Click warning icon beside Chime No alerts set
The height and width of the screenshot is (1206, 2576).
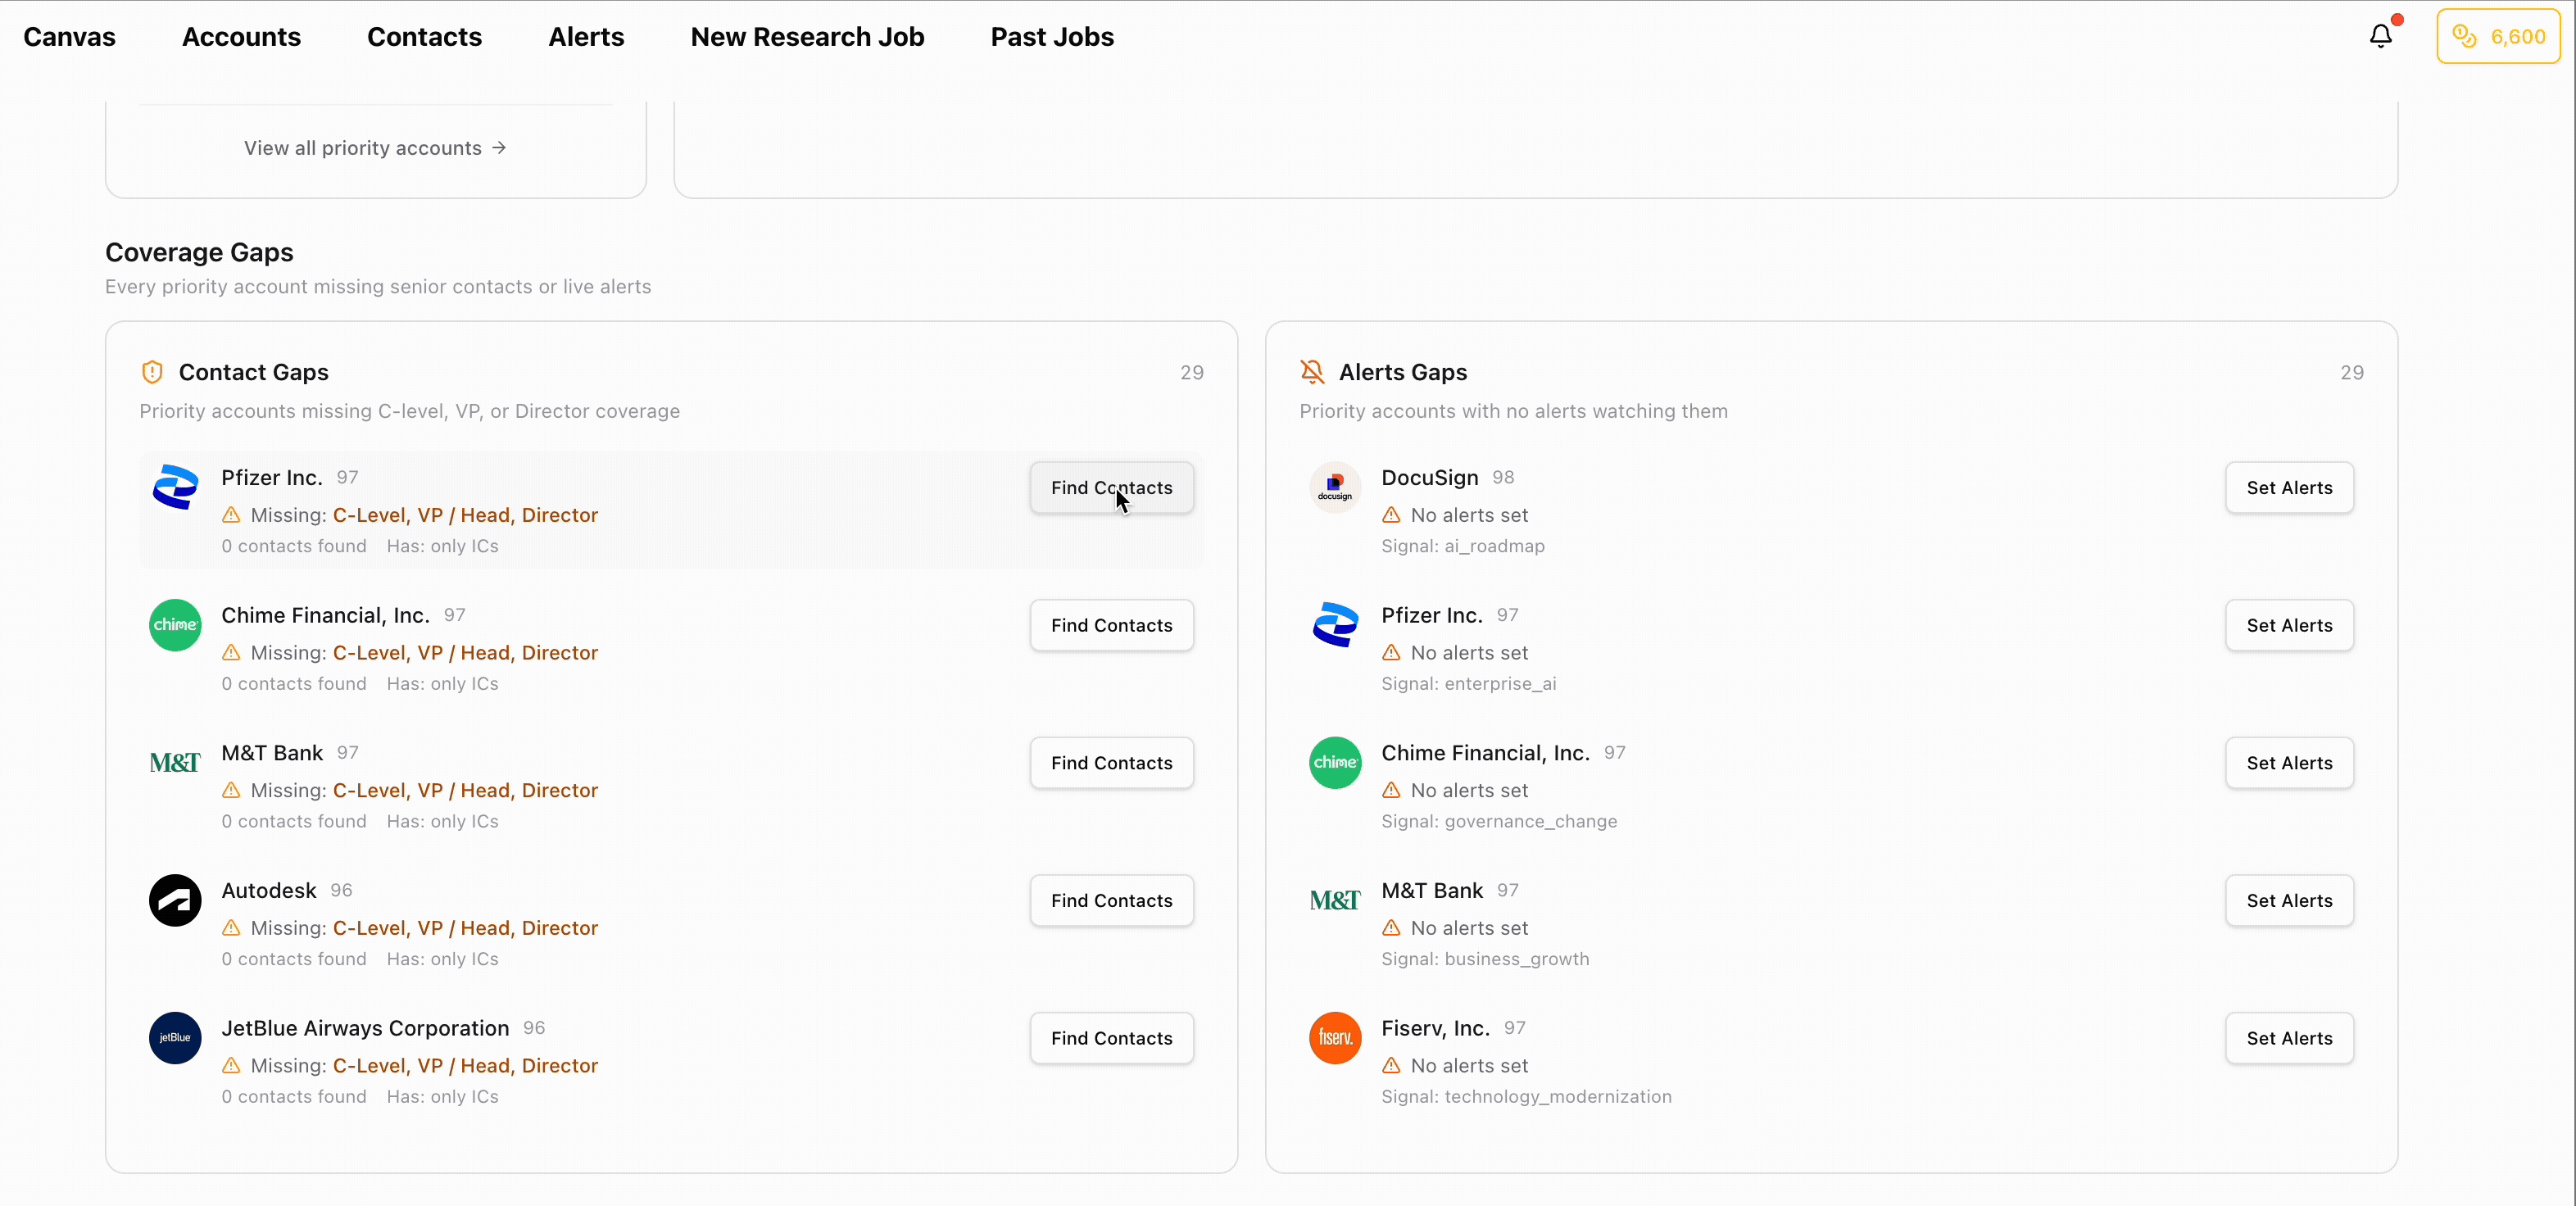point(1391,790)
